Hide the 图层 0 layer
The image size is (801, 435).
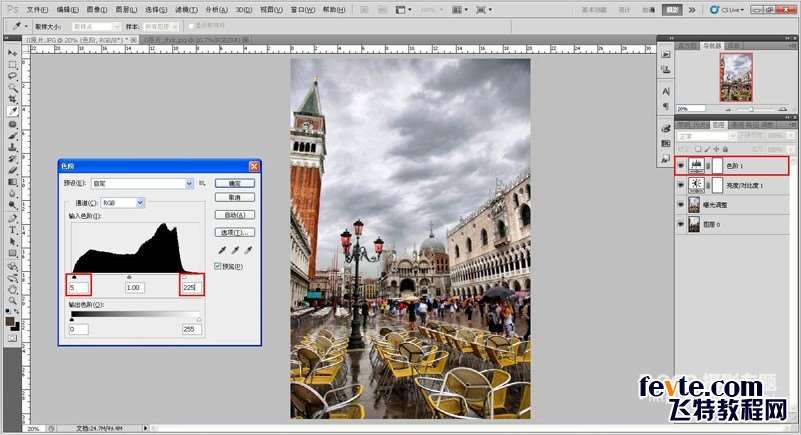680,224
